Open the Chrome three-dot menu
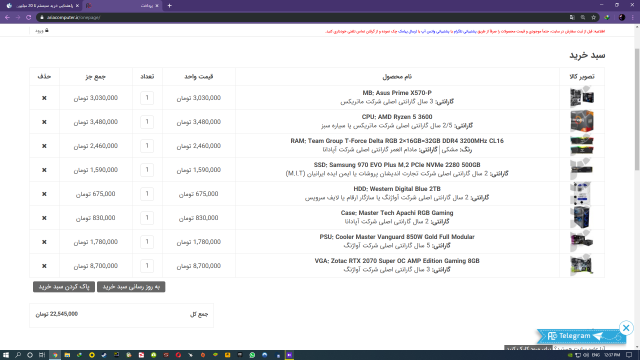 click(x=633, y=17)
